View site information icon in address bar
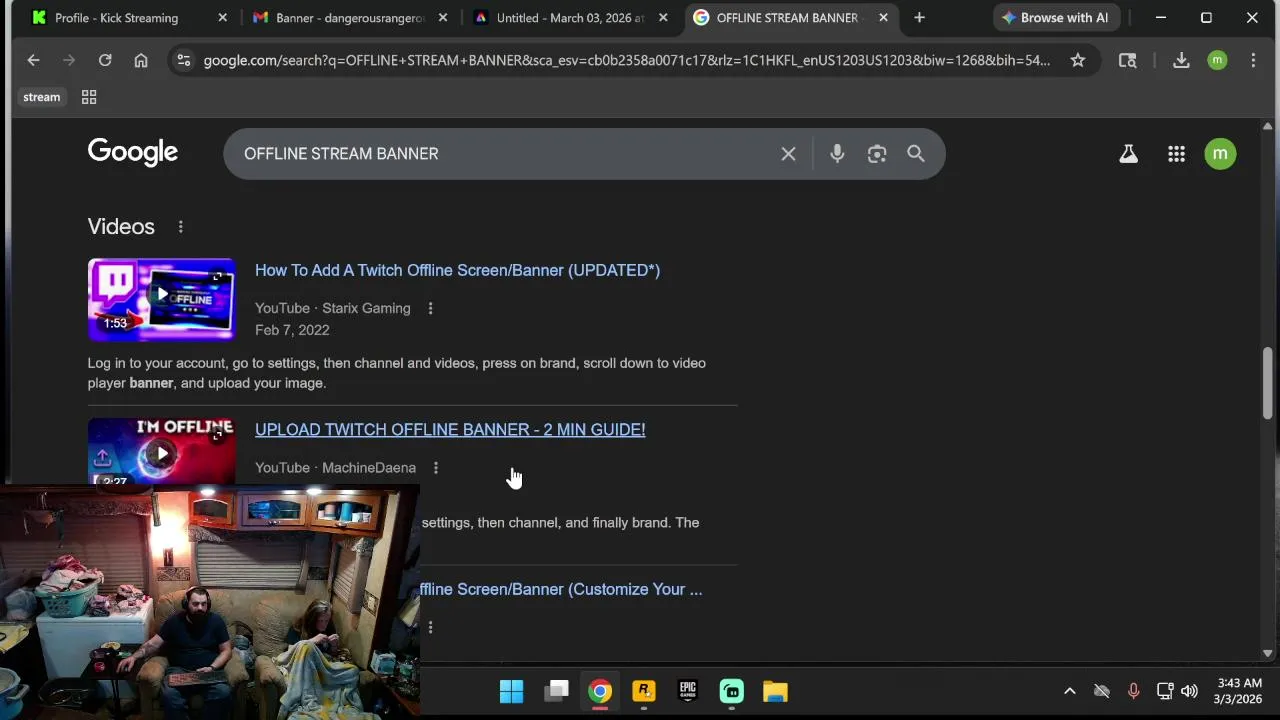The image size is (1280, 720). (183, 60)
